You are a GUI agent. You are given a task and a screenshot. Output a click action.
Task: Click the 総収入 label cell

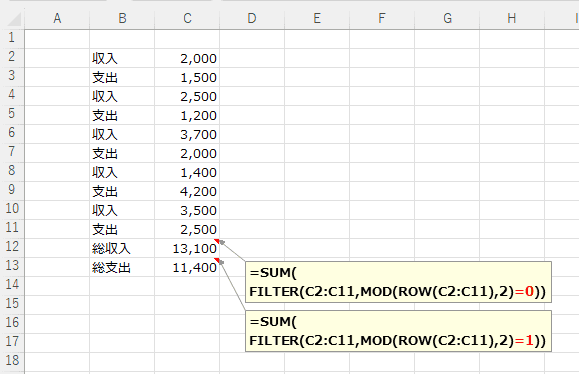pyautogui.click(x=122, y=248)
